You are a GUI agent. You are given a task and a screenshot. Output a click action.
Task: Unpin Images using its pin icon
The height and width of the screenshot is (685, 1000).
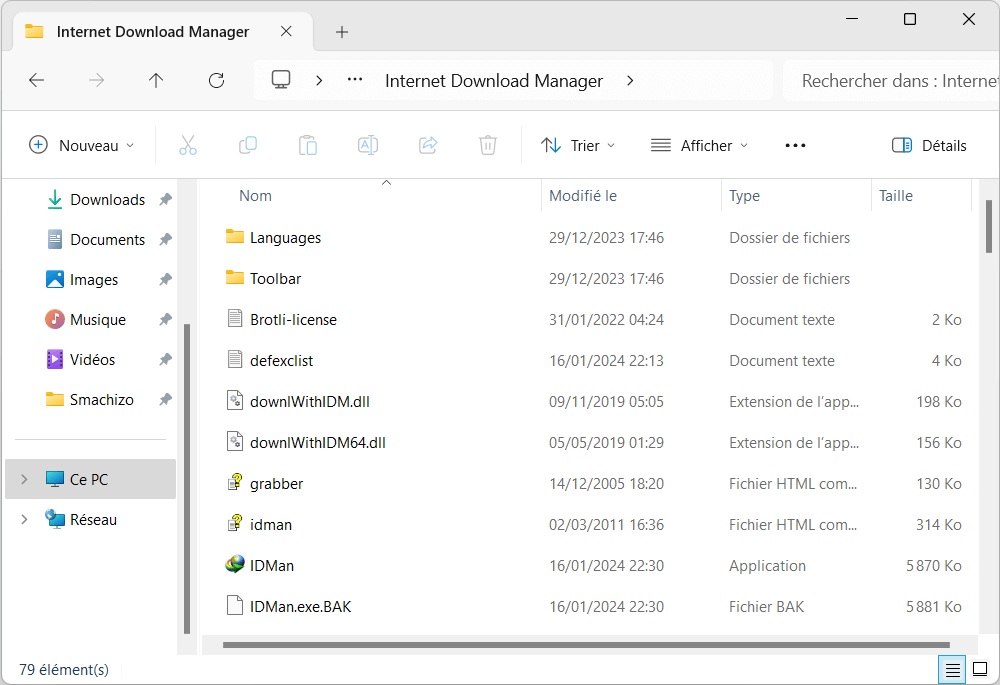(x=165, y=279)
